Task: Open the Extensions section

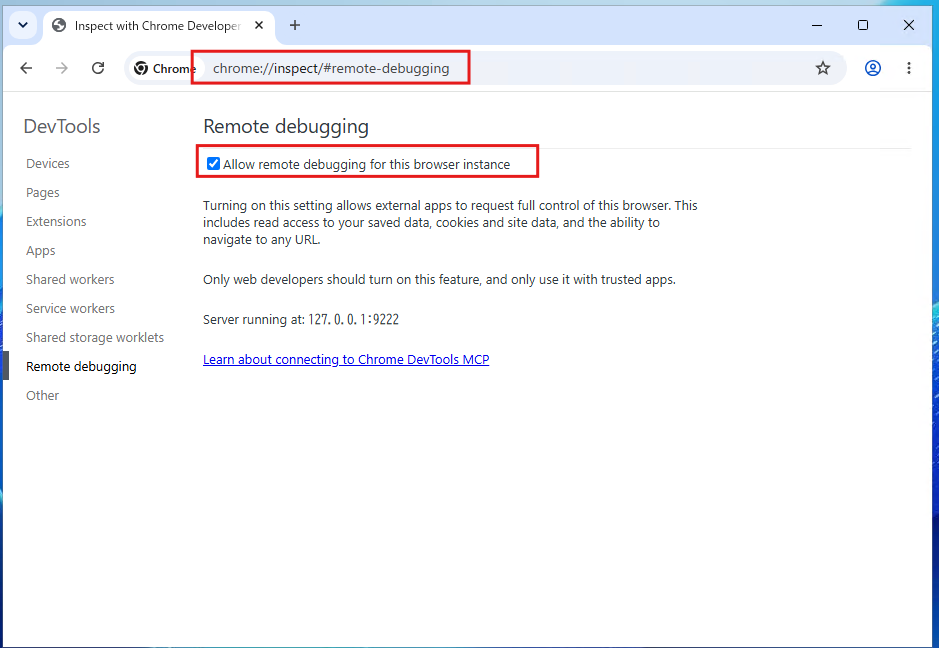Action: pos(56,222)
